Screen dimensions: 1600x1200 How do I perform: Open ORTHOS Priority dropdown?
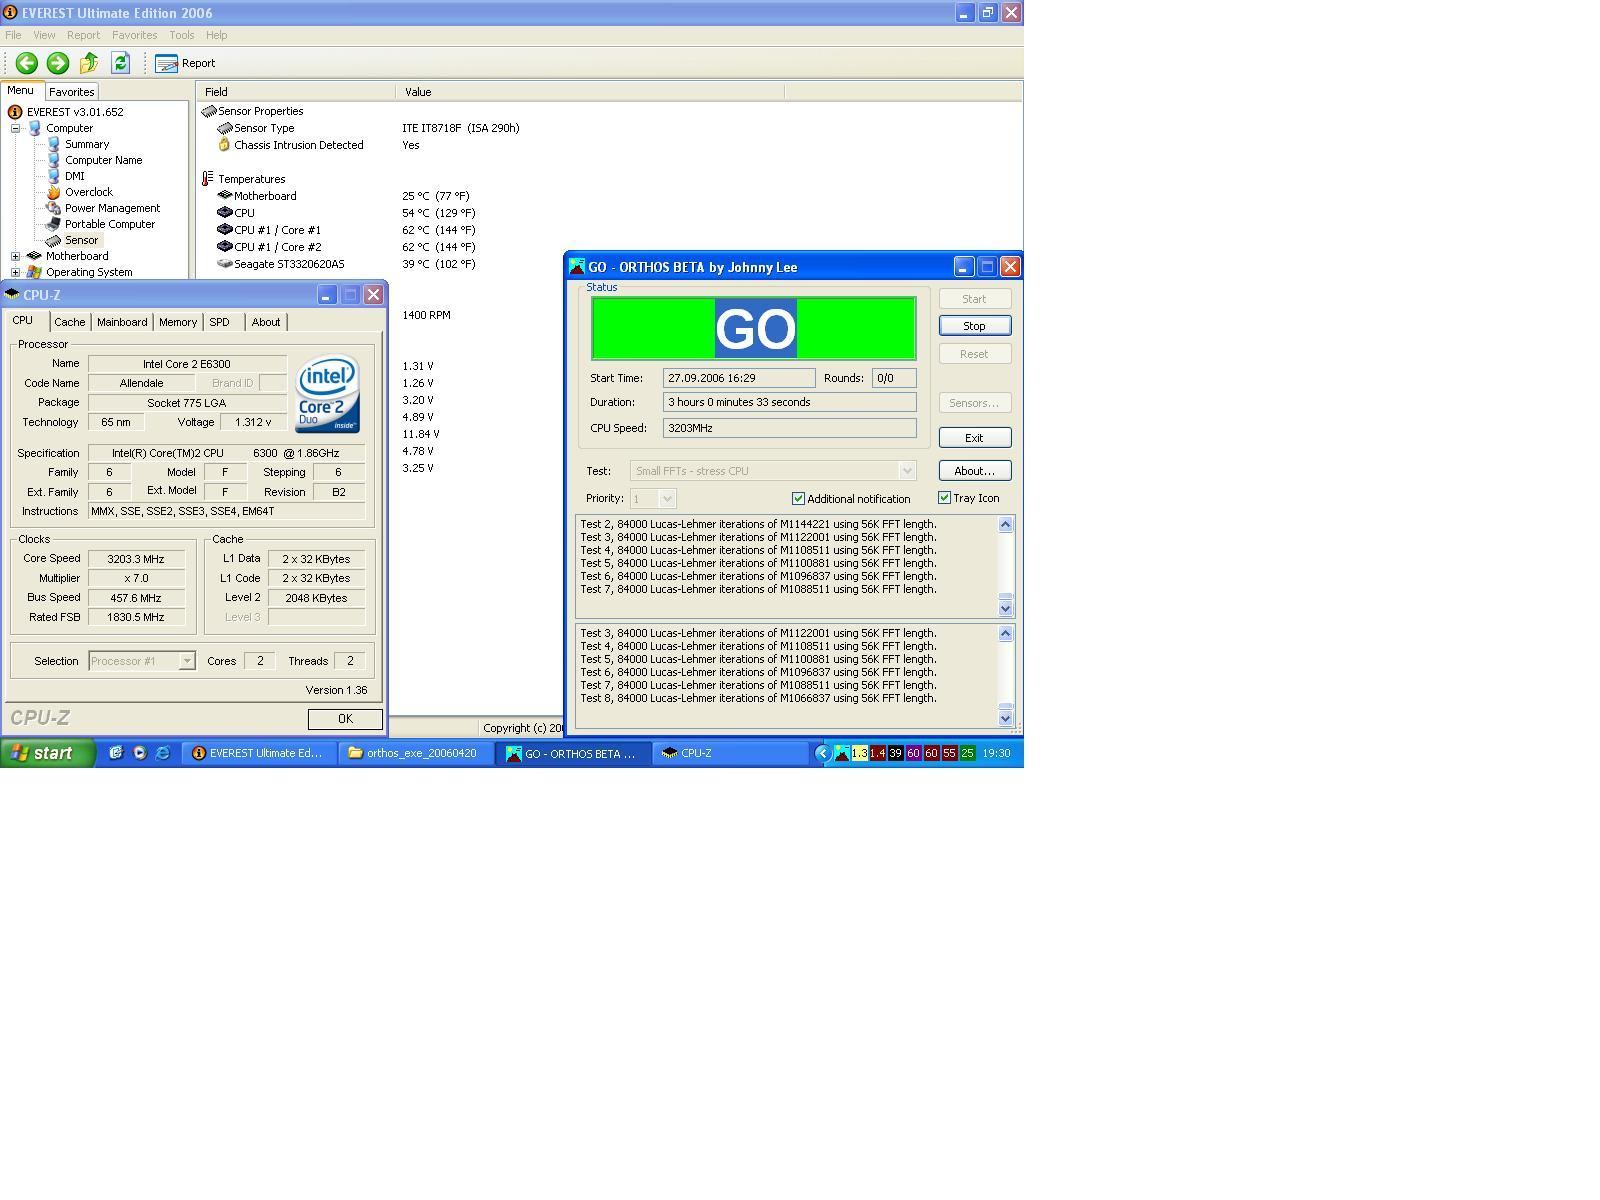coord(653,498)
